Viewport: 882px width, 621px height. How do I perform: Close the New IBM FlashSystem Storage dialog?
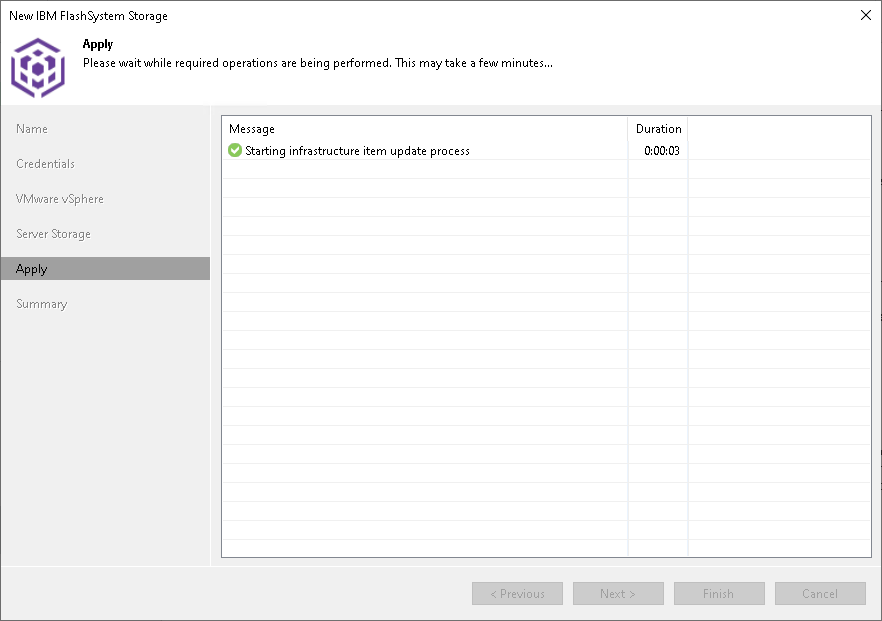point(866,15)
